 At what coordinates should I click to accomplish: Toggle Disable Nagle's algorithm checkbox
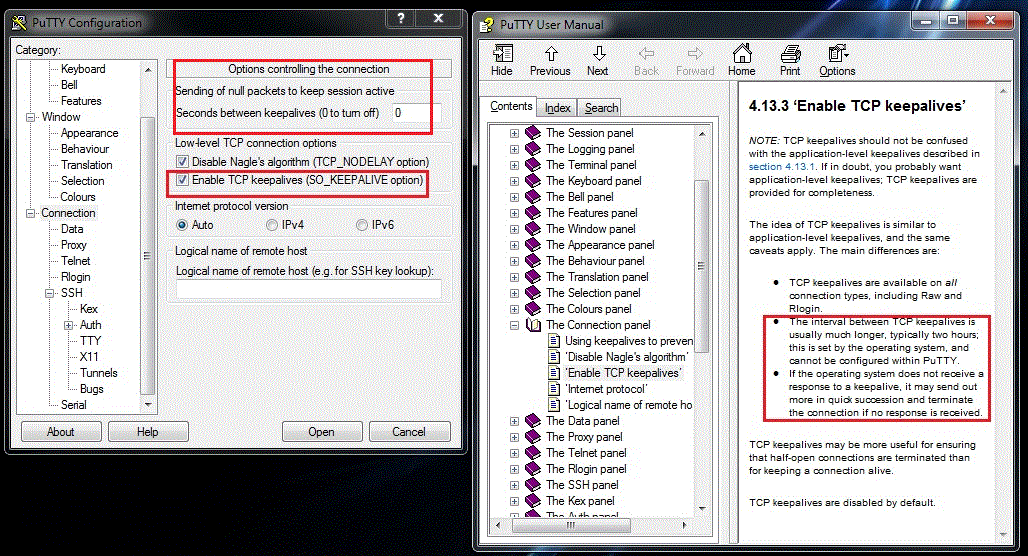click(182, 161)
